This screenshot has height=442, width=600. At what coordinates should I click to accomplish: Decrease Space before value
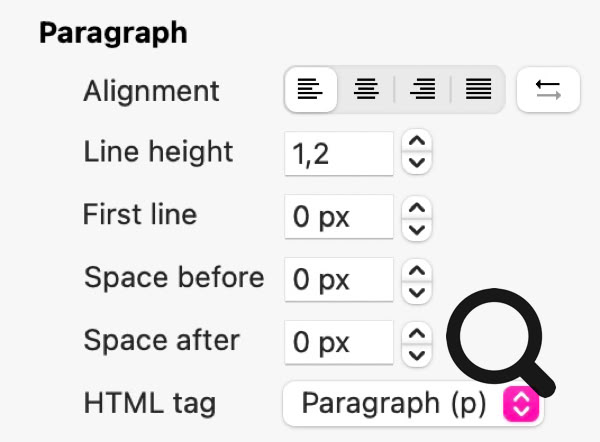pos(418,290)
